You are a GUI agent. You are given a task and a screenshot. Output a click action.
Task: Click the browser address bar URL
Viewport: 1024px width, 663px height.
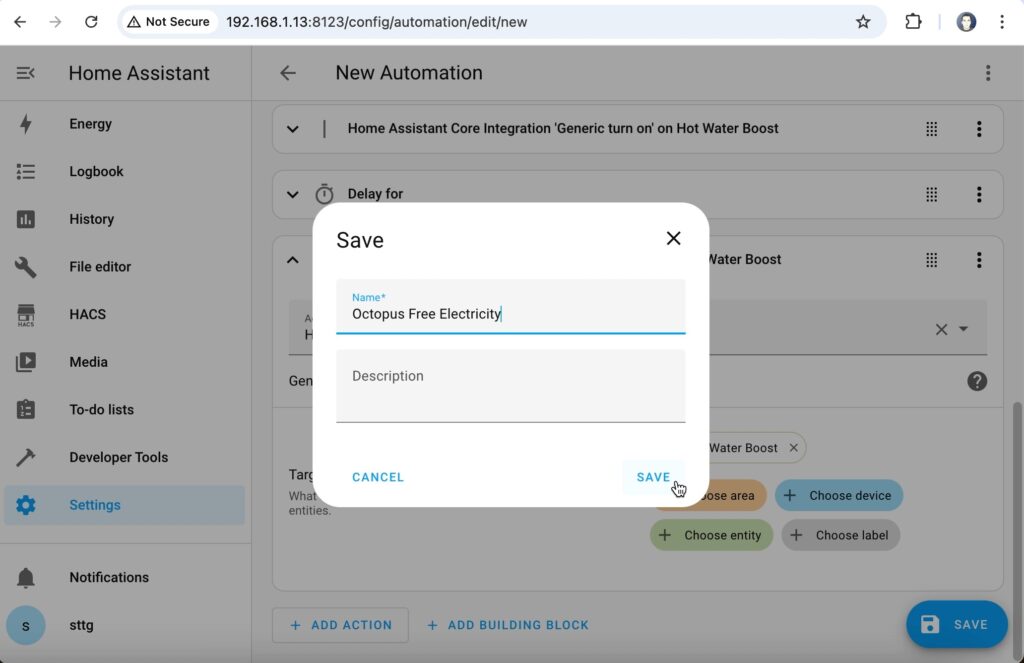pyautogui.click(x=377, y=22)
